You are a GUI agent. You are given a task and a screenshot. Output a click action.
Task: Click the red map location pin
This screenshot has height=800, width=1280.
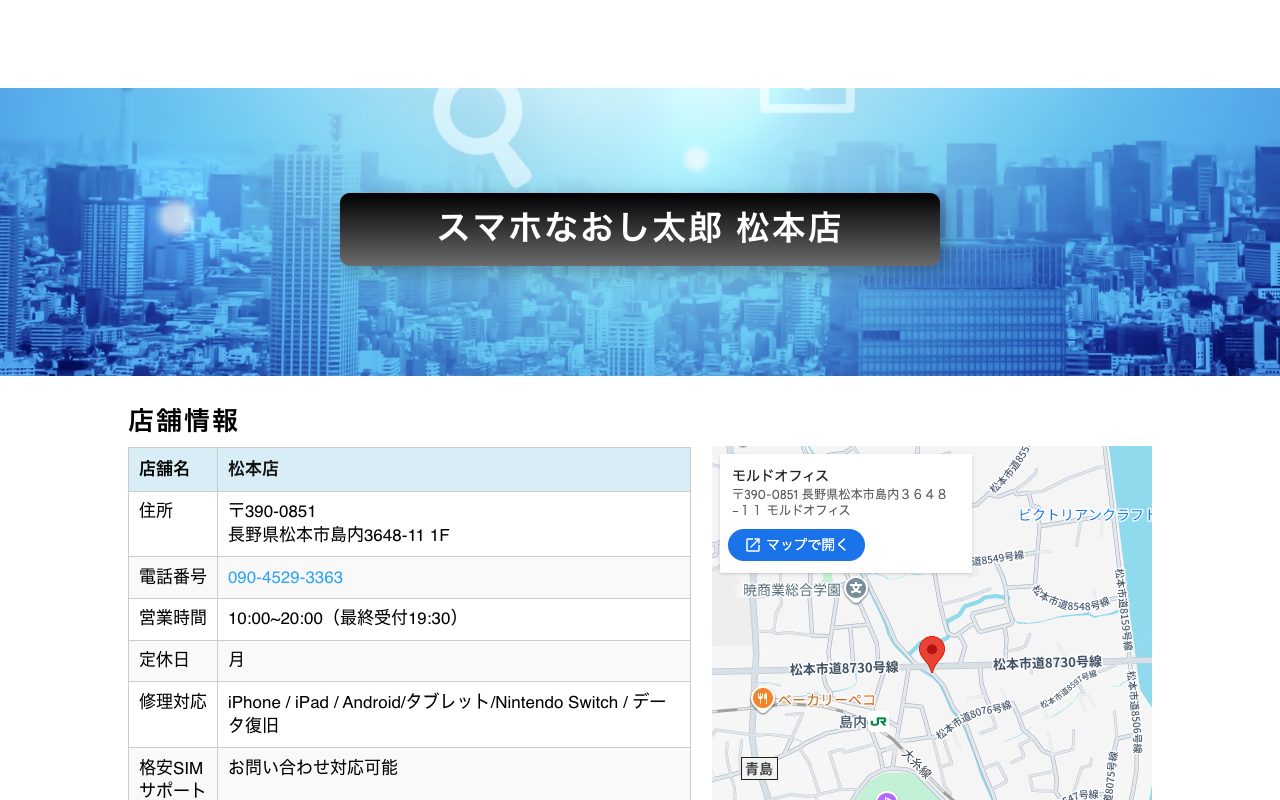pyautogui.click(x=932, y=654)
